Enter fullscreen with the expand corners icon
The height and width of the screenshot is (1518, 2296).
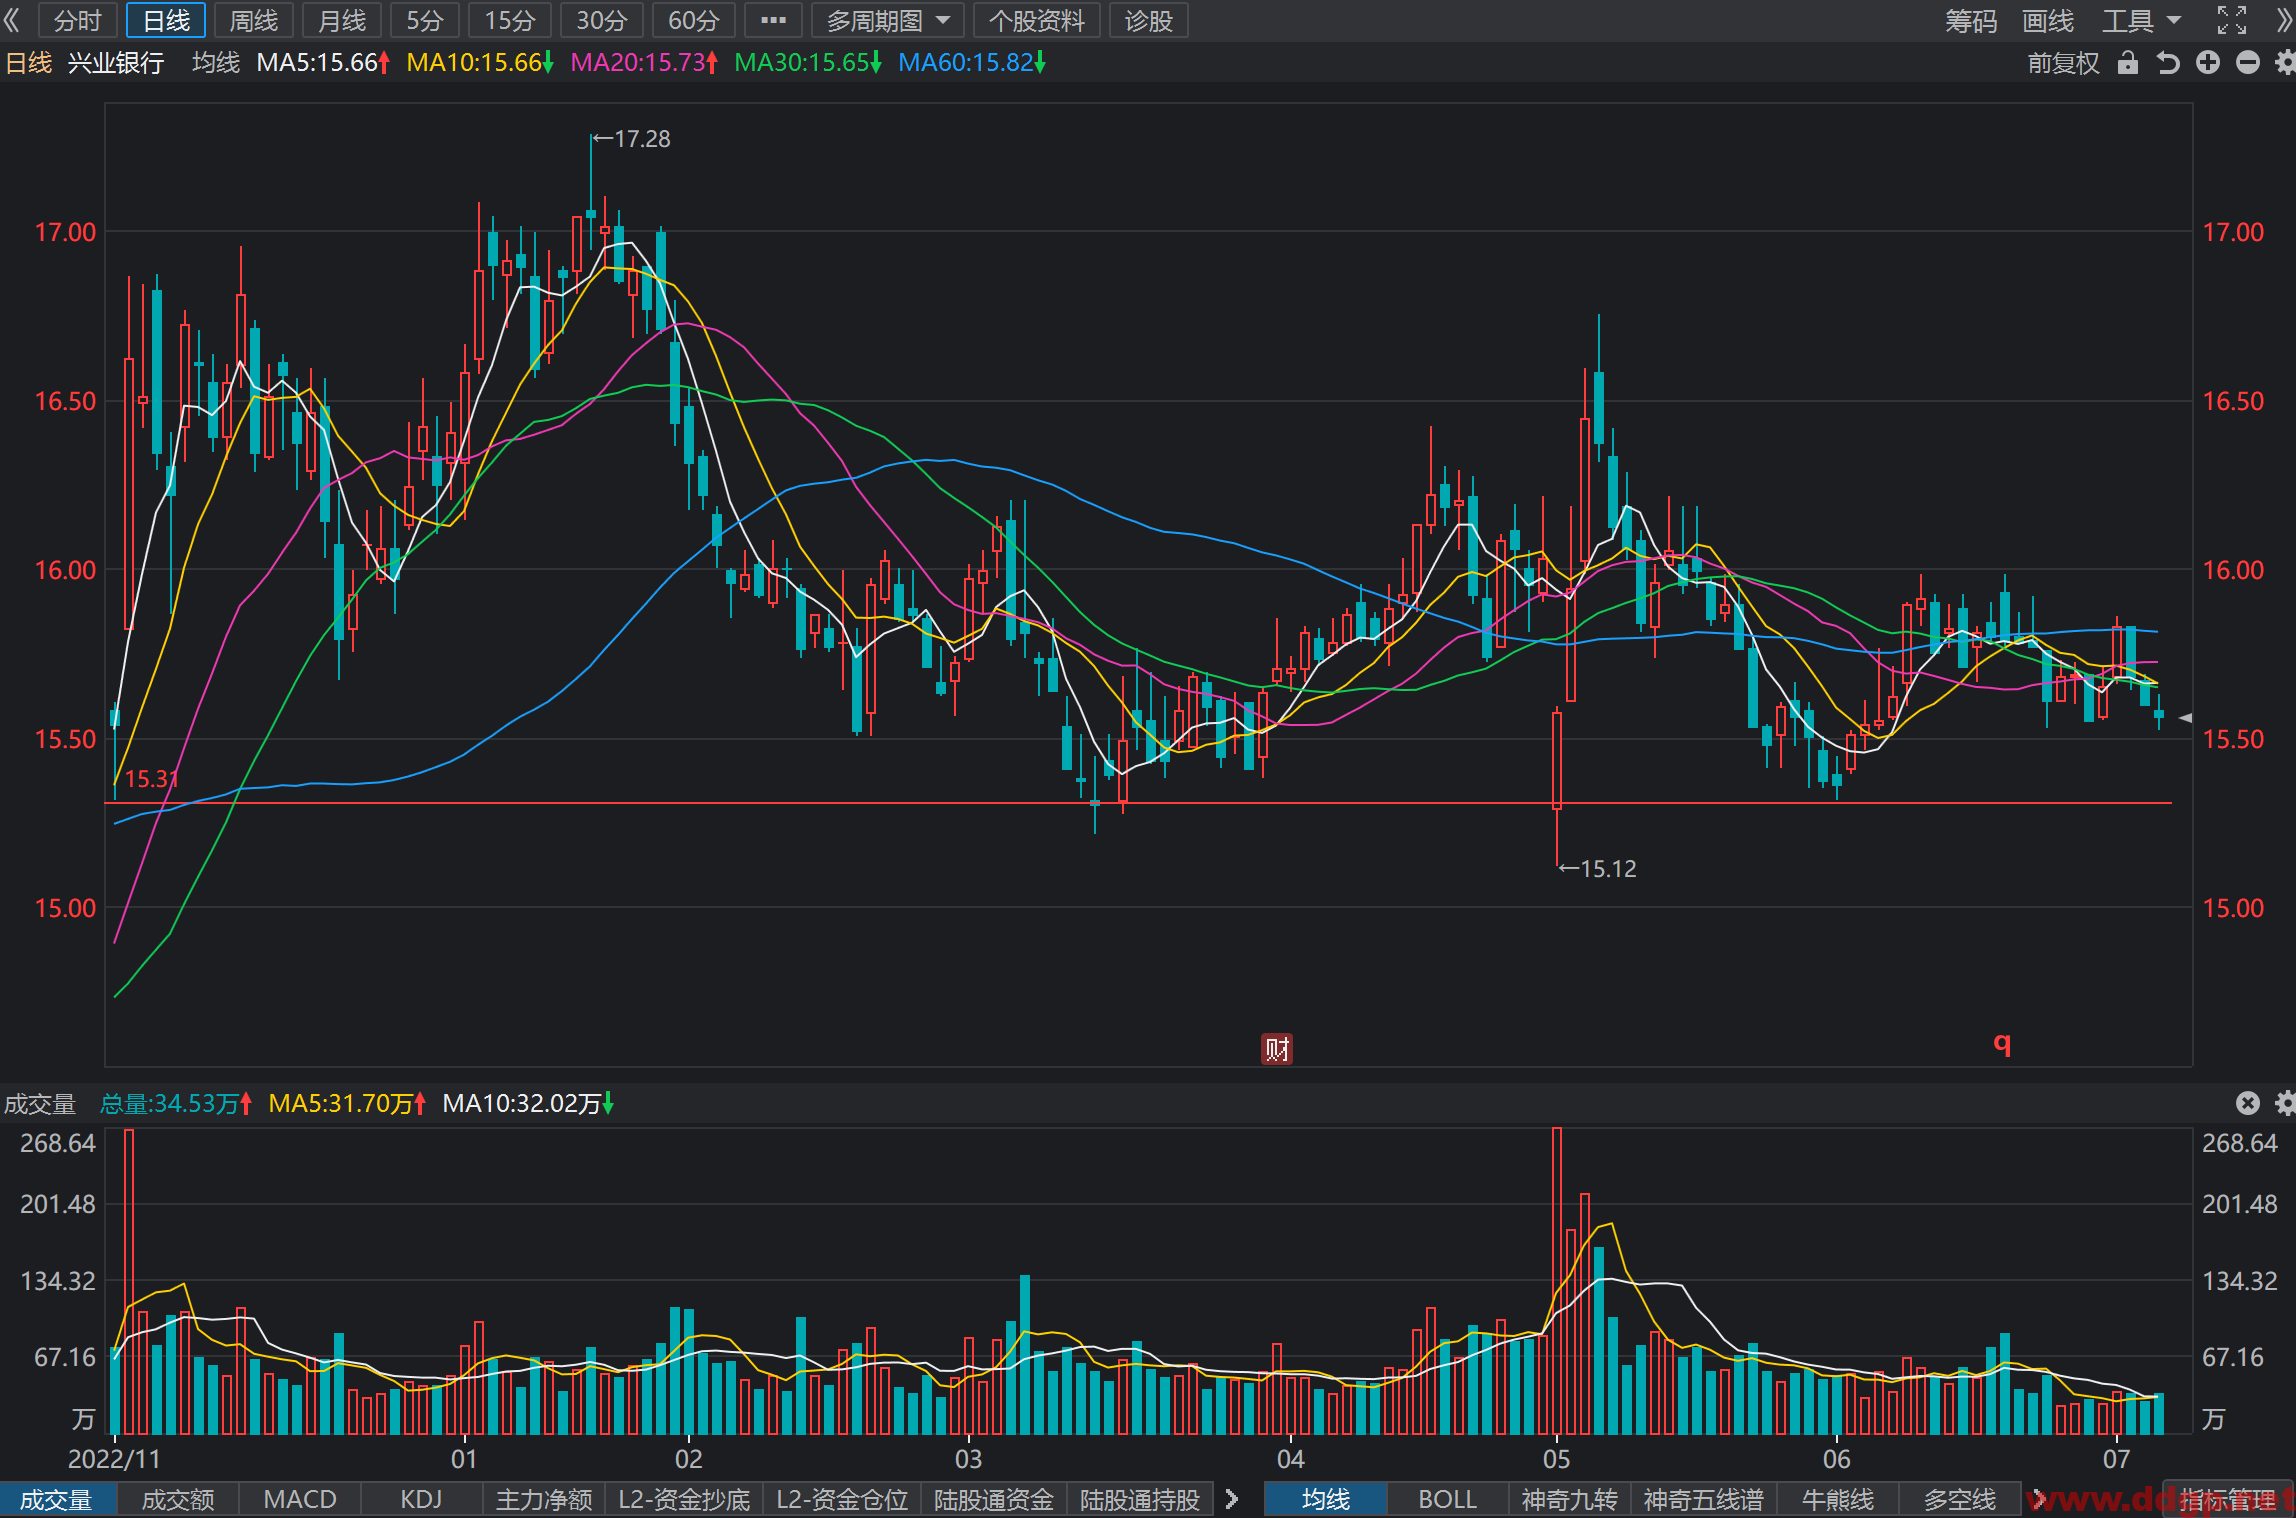(x=2232, y=20)
